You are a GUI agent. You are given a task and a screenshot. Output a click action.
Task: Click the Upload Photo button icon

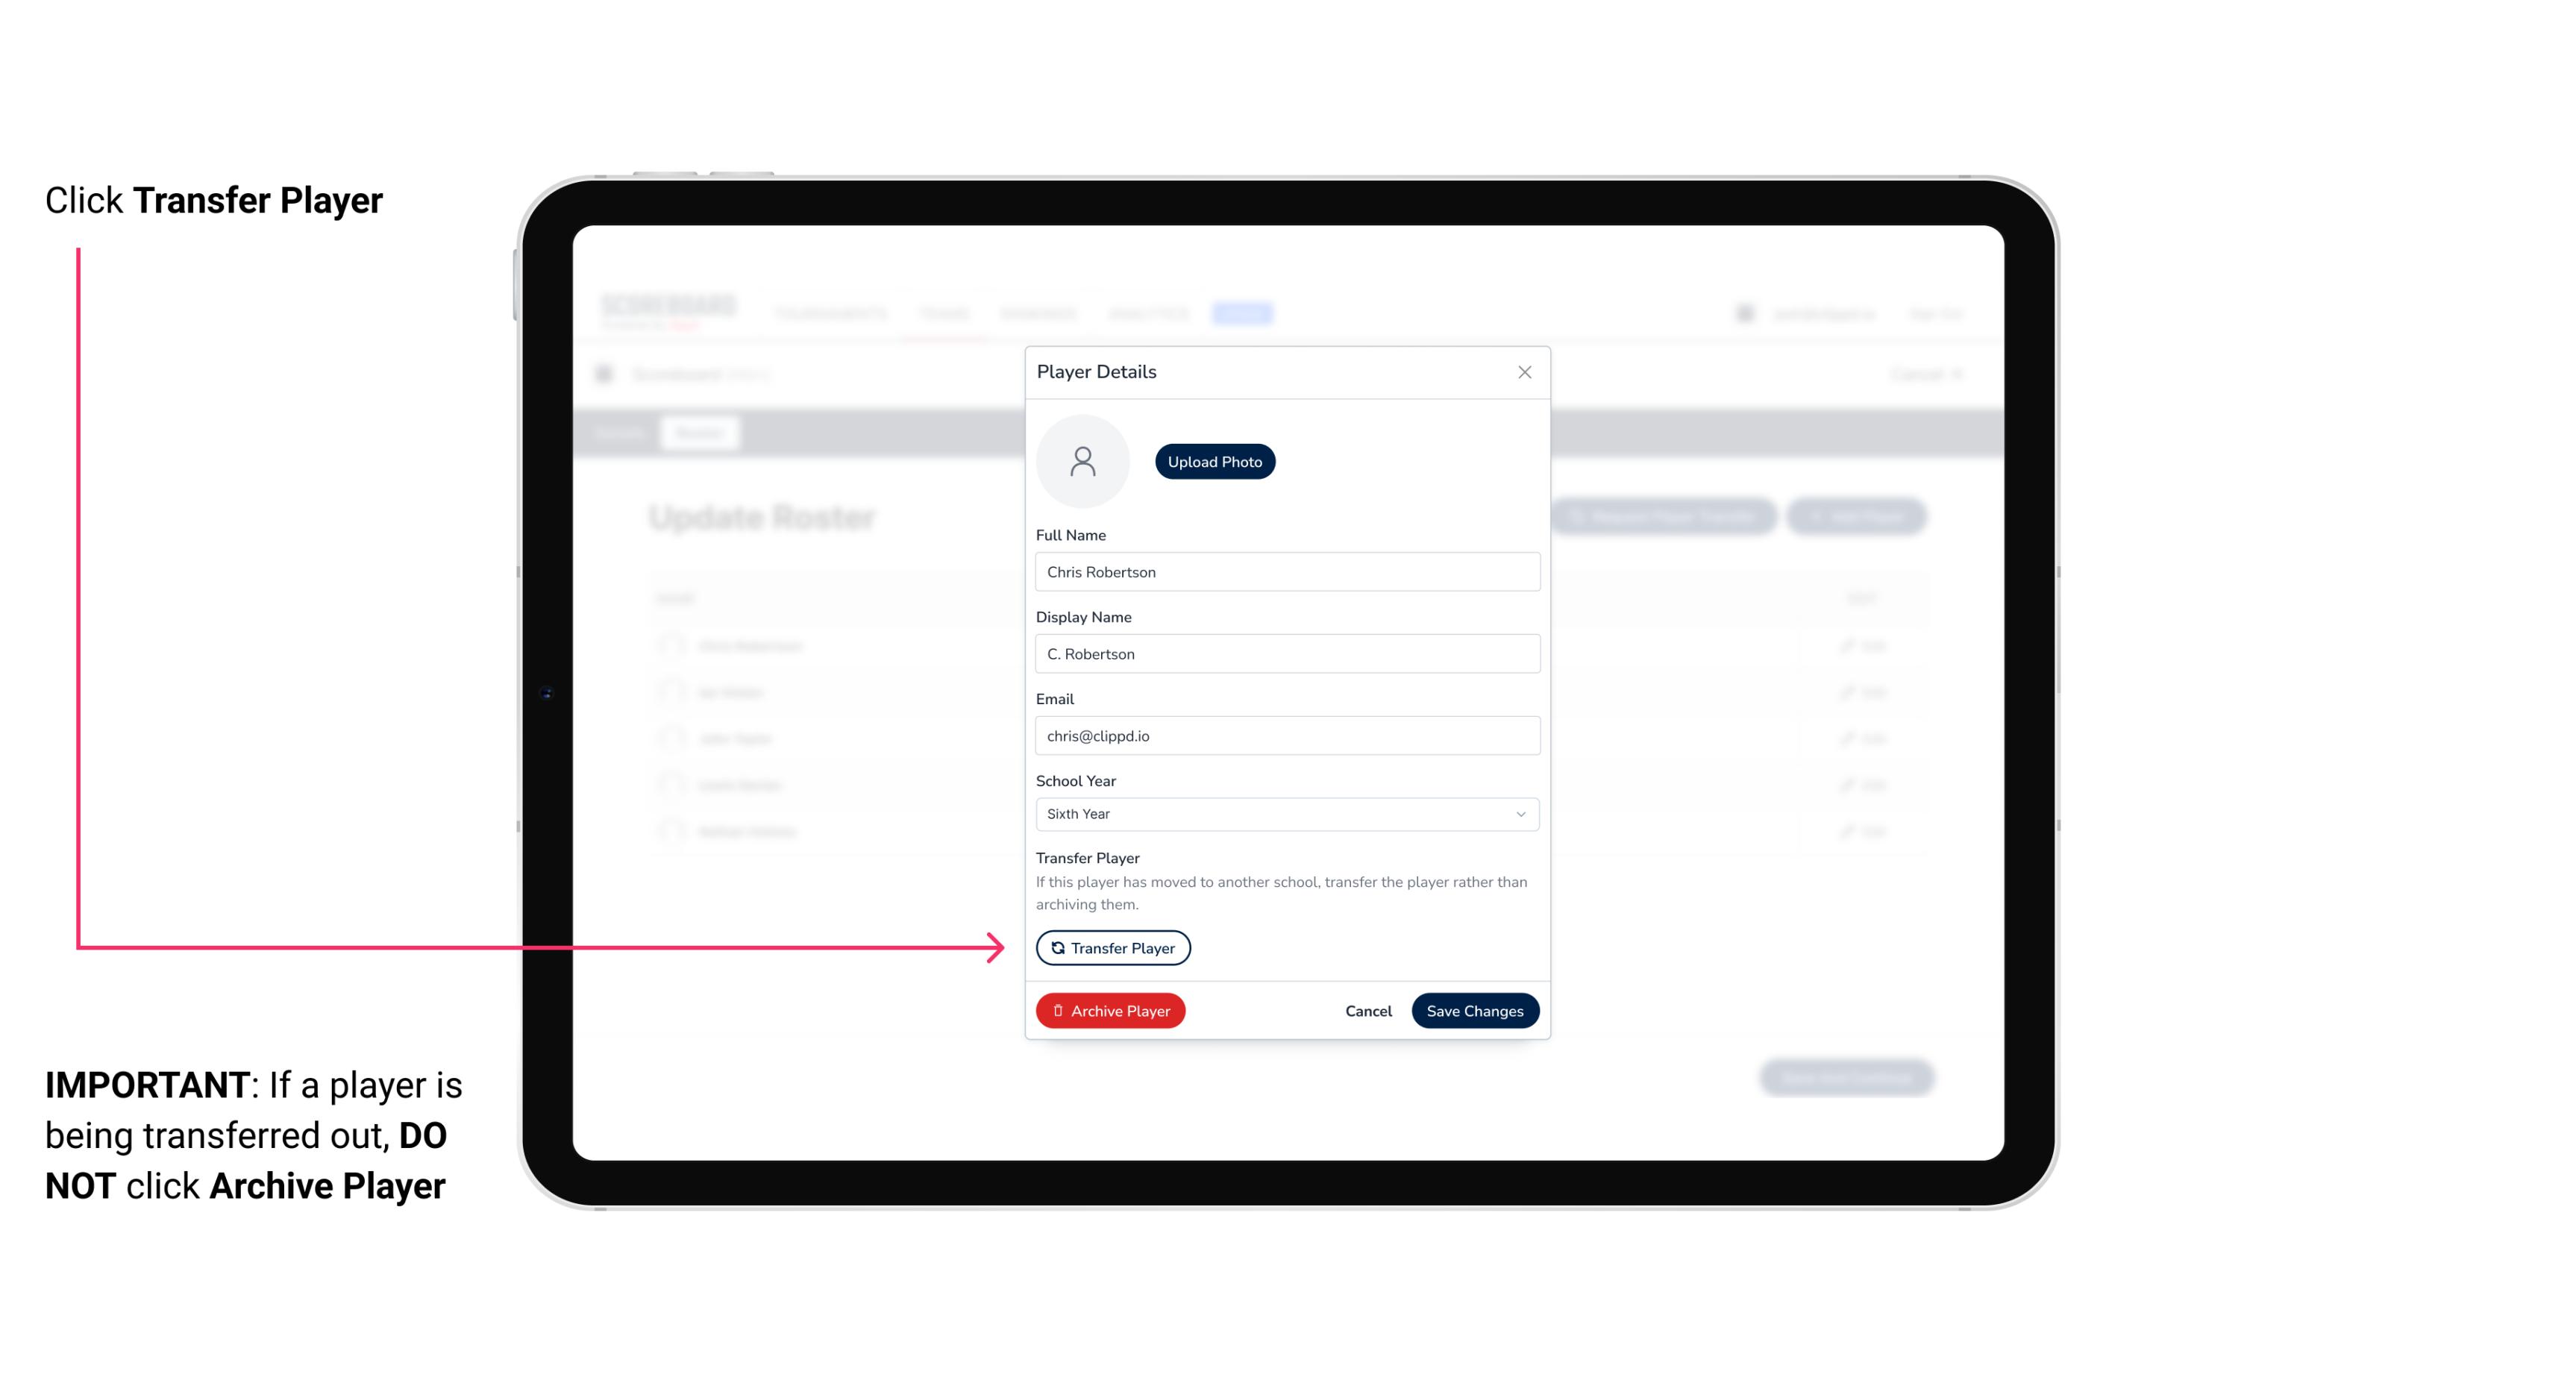[1215, 461]
